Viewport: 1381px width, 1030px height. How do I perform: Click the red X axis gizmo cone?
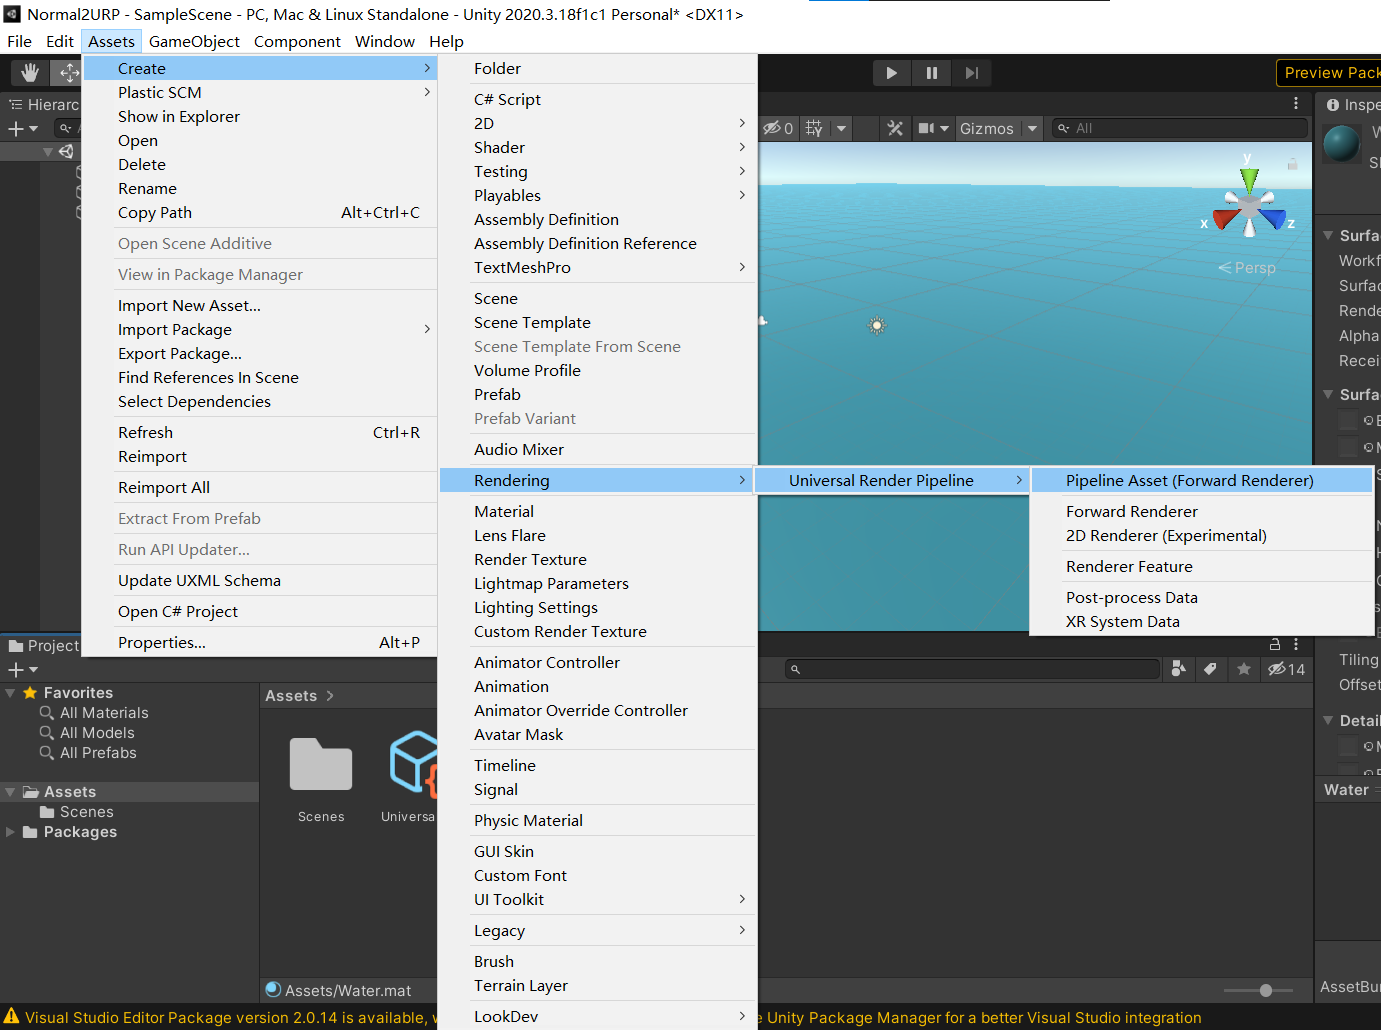coord(1225,218)
